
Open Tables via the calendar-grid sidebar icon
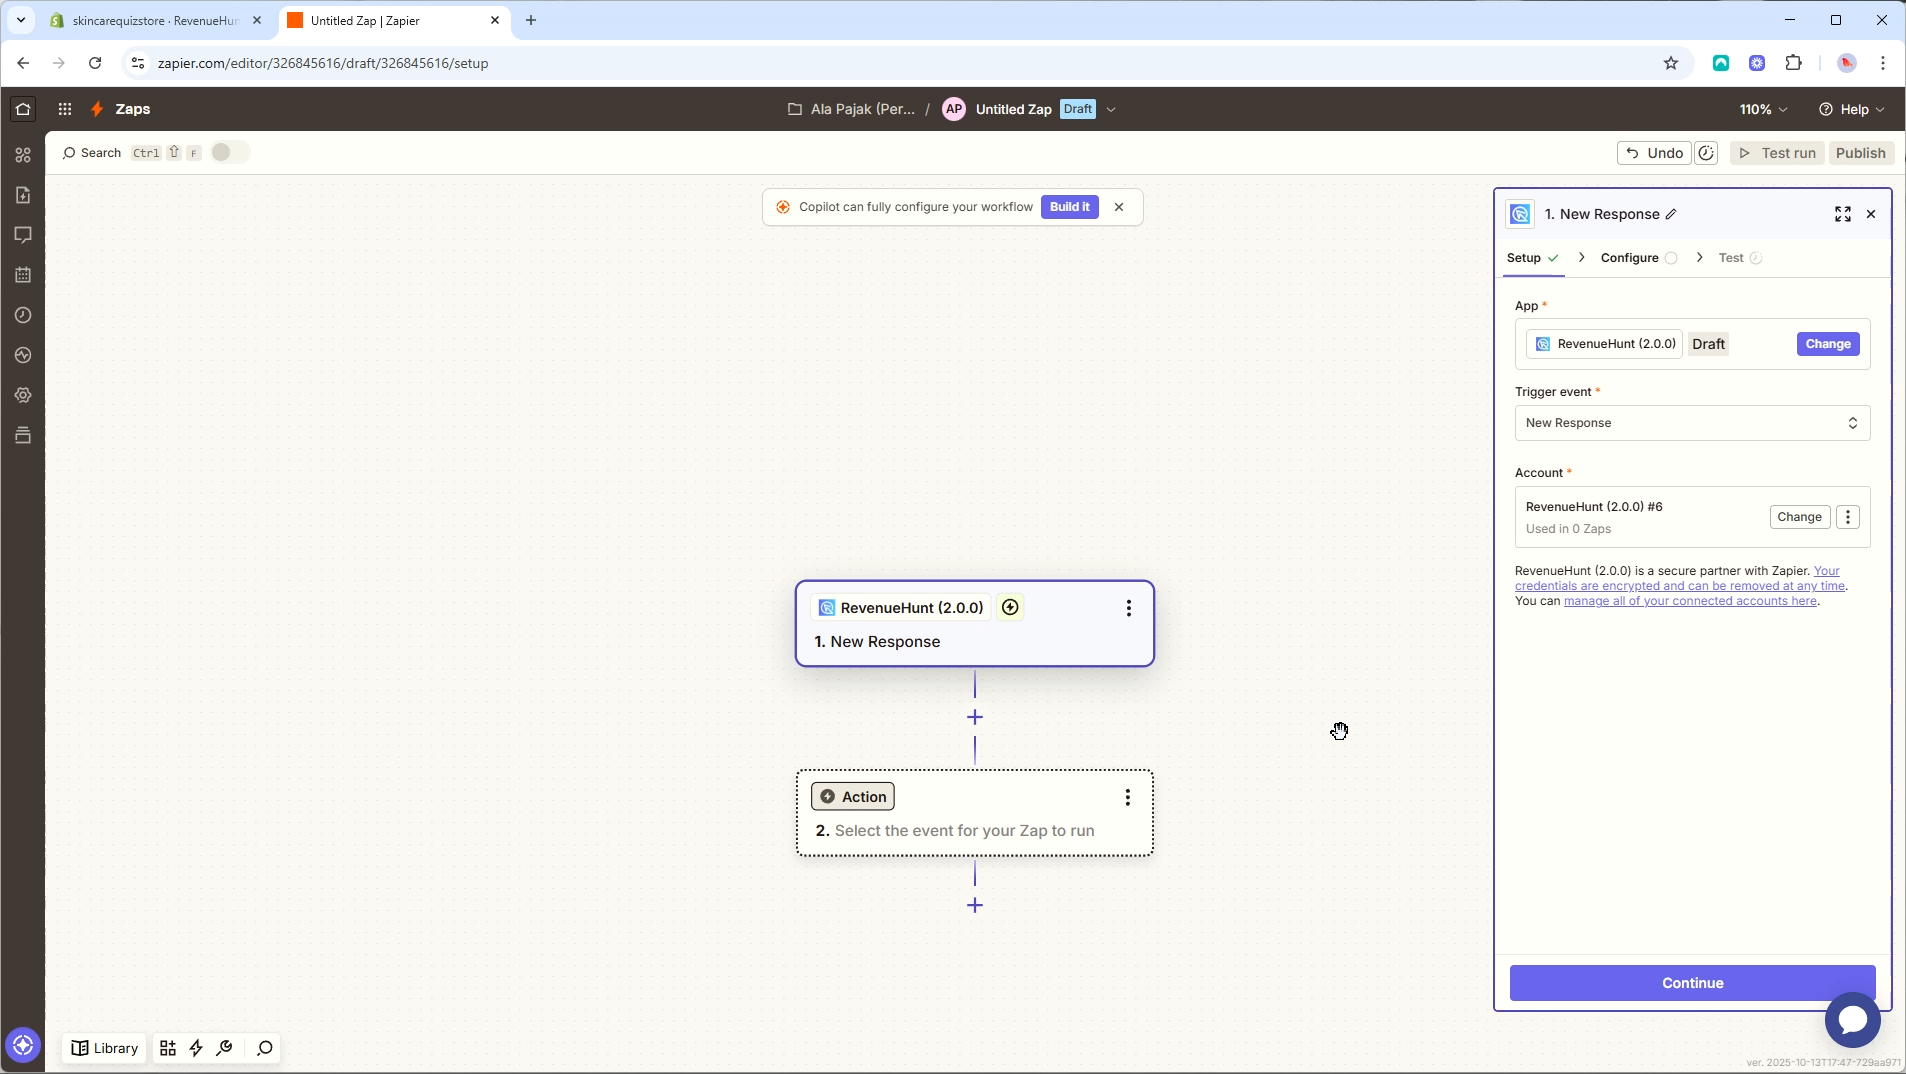(x=22, y=275)
